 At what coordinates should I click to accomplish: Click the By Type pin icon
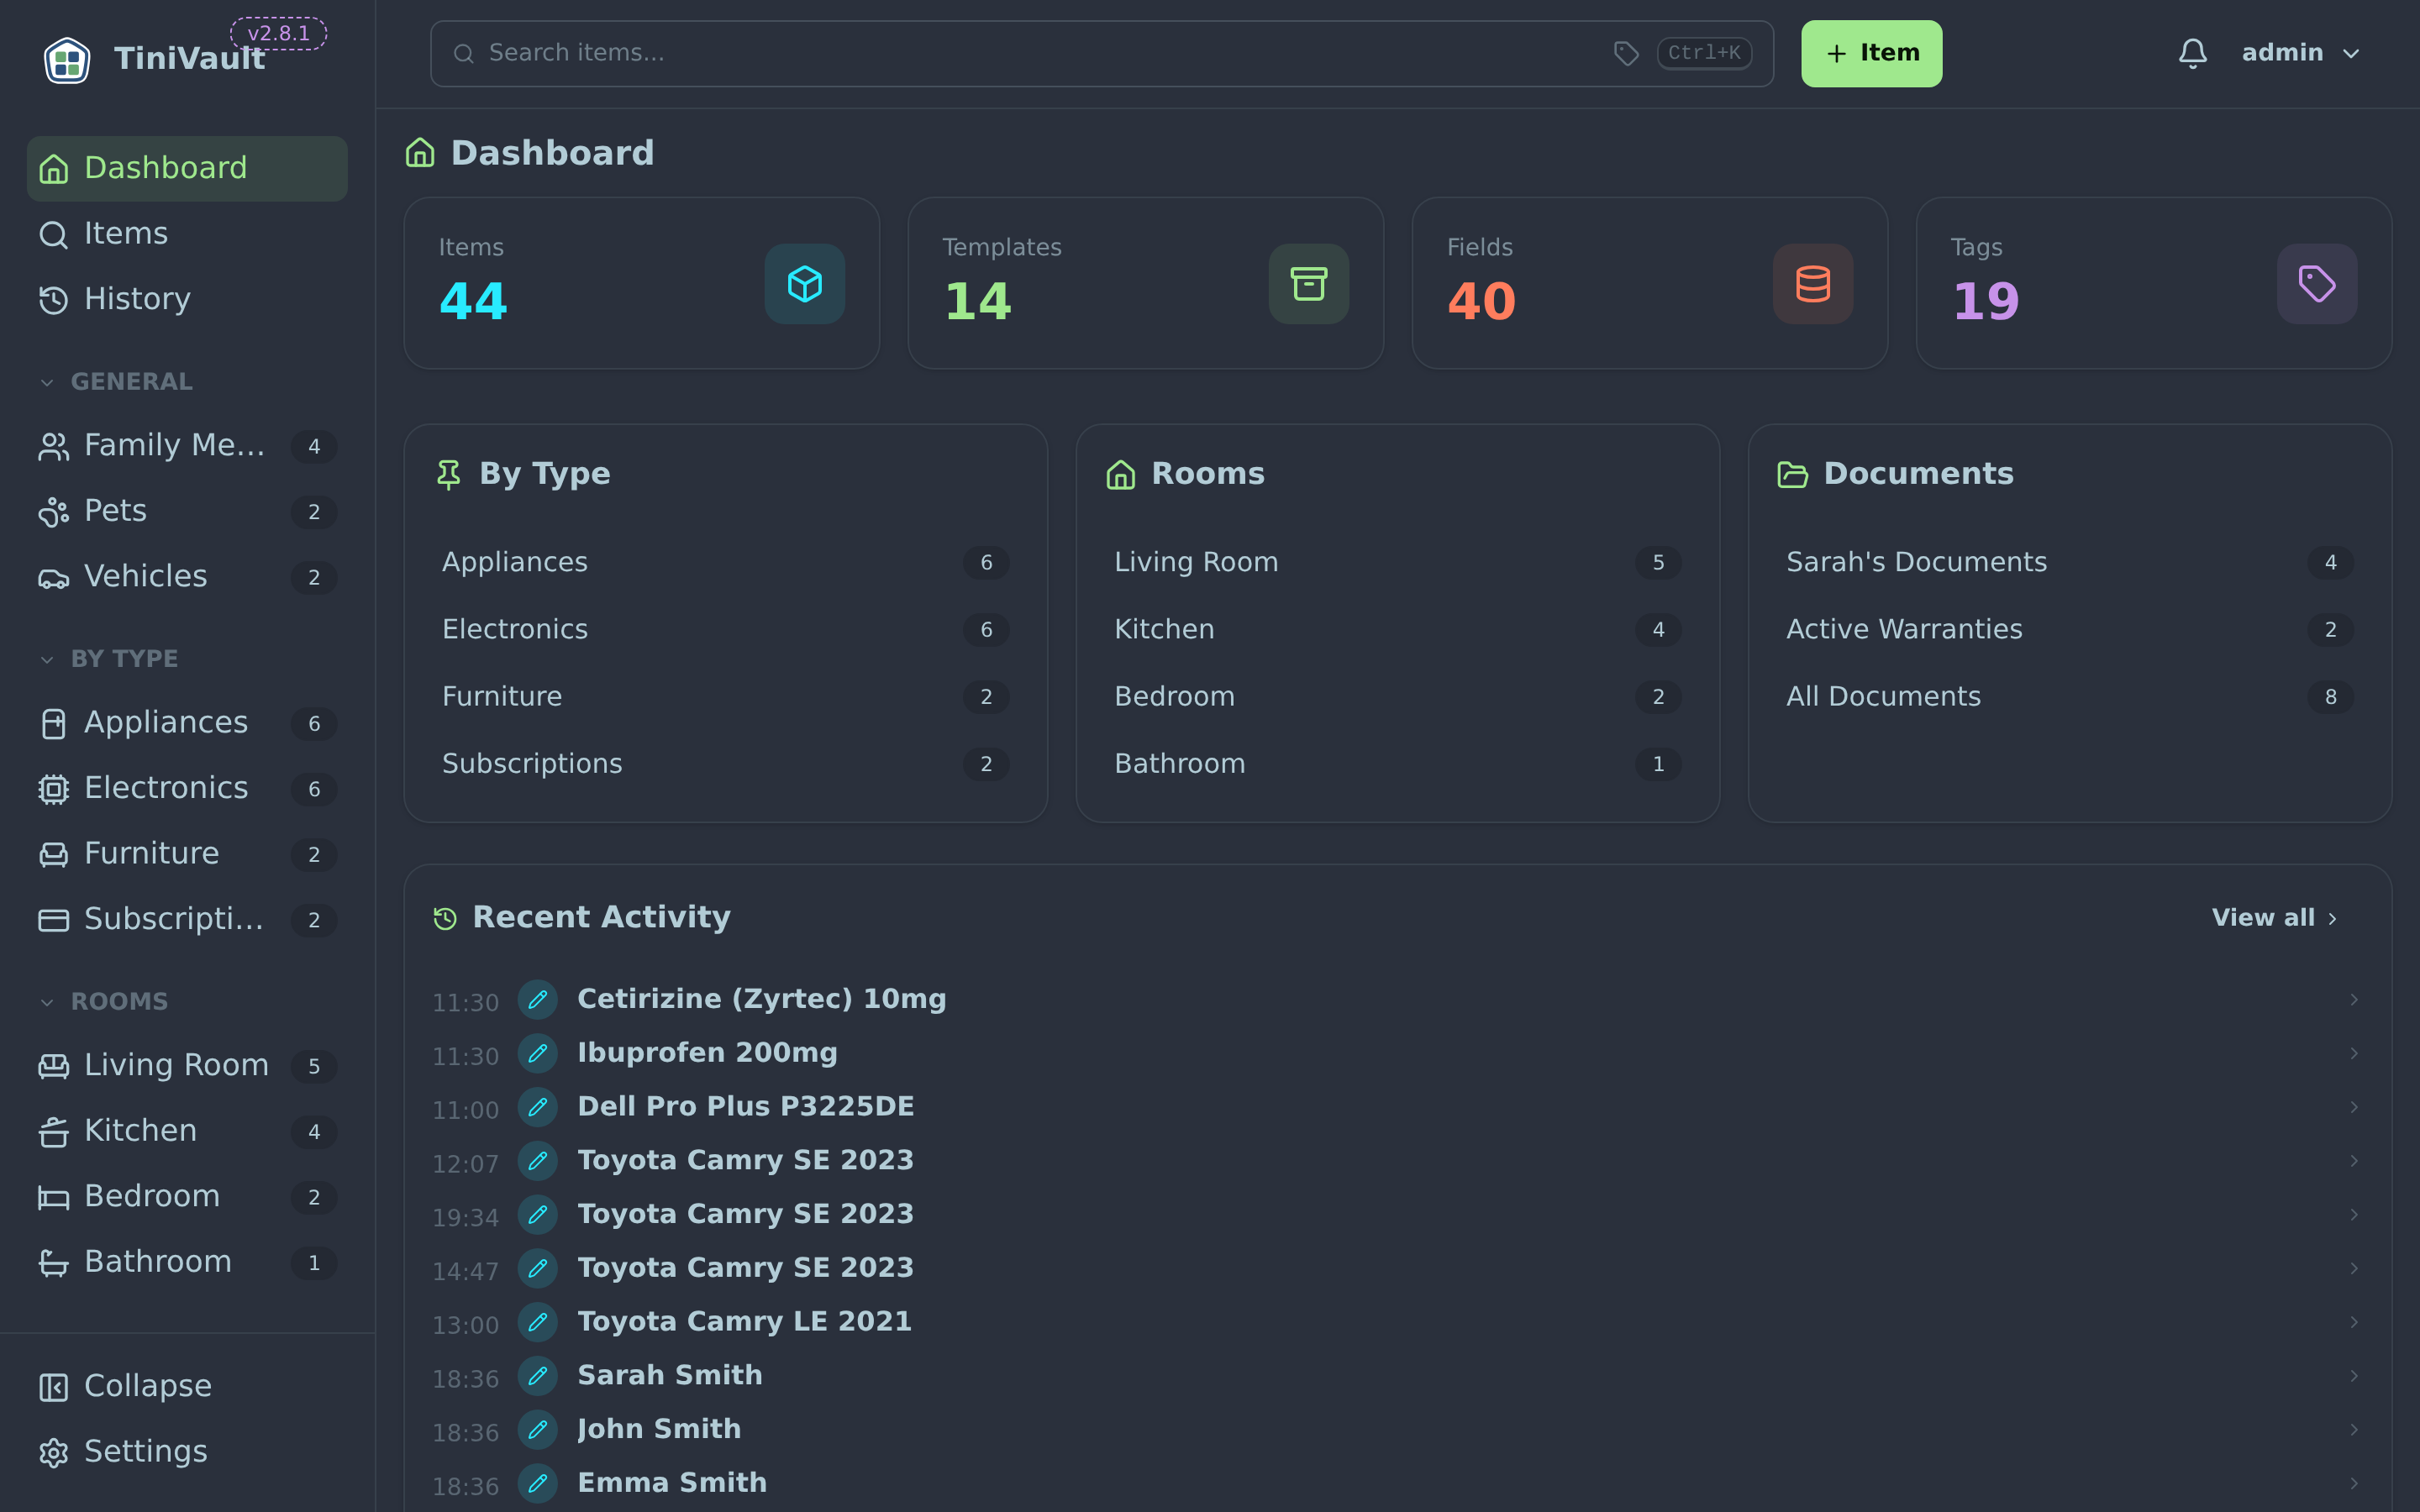coord(449,474)
